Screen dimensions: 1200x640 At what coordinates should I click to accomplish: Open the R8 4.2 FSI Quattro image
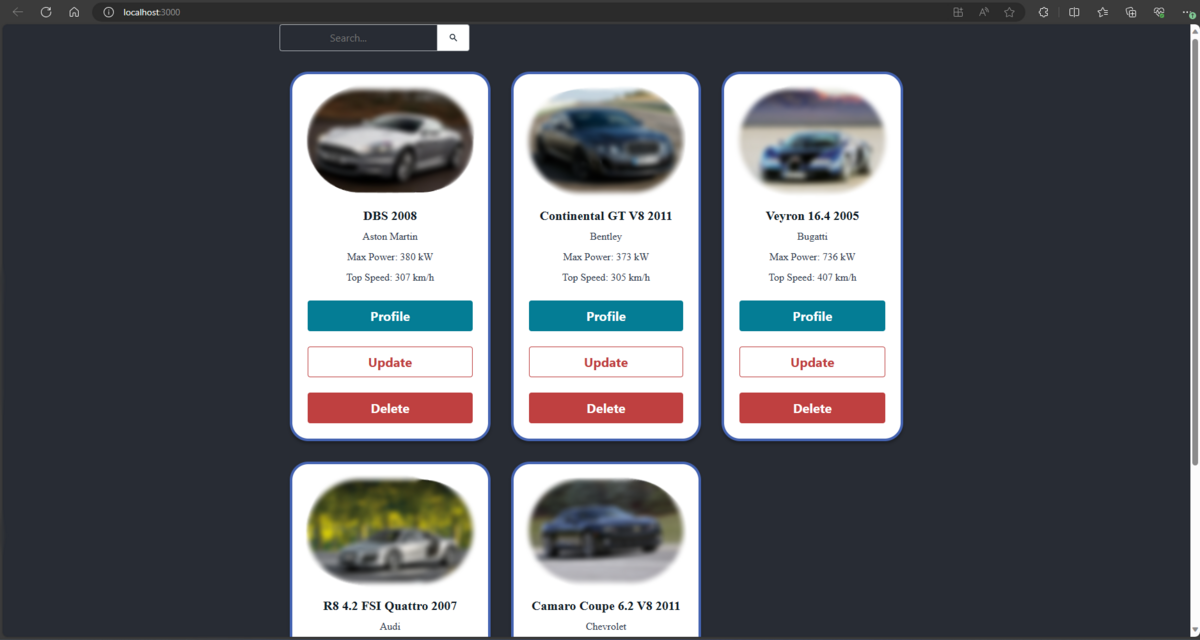click(390, 530)
